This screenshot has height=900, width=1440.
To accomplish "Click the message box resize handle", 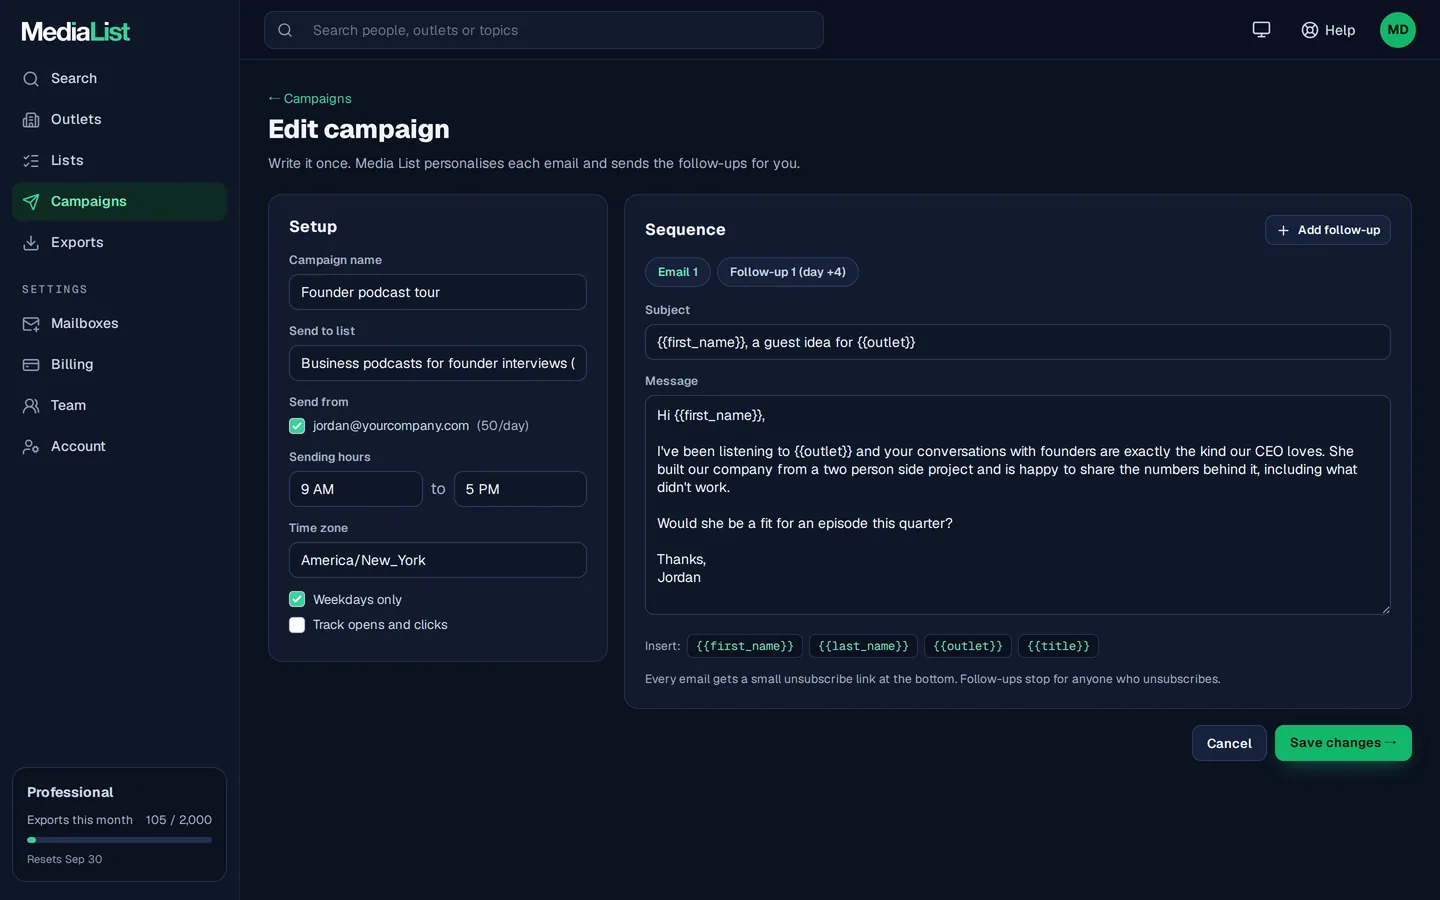I will [x=1384, y=608].
